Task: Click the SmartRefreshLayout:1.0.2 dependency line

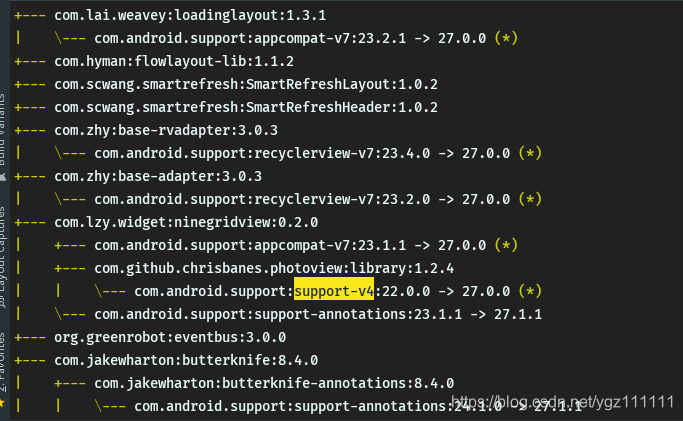Action: pos(246,84)
